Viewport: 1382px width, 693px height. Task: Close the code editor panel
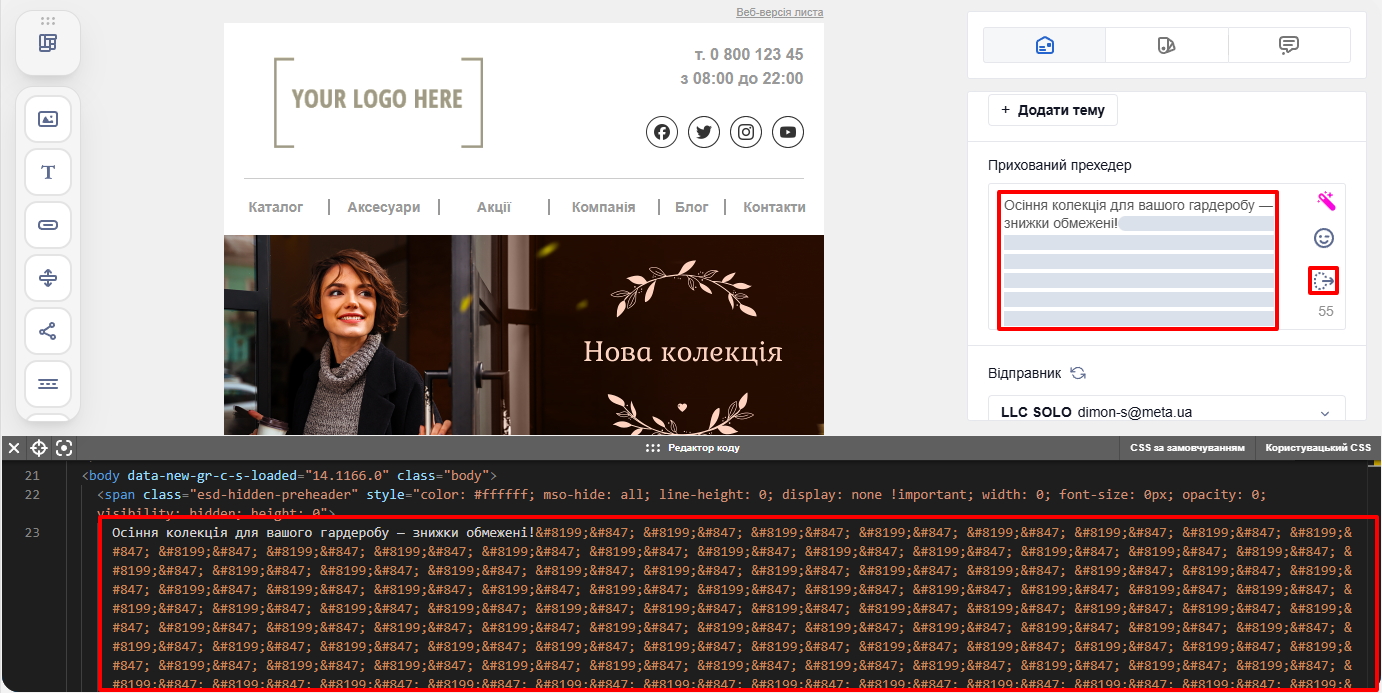(x=14, y=448)
